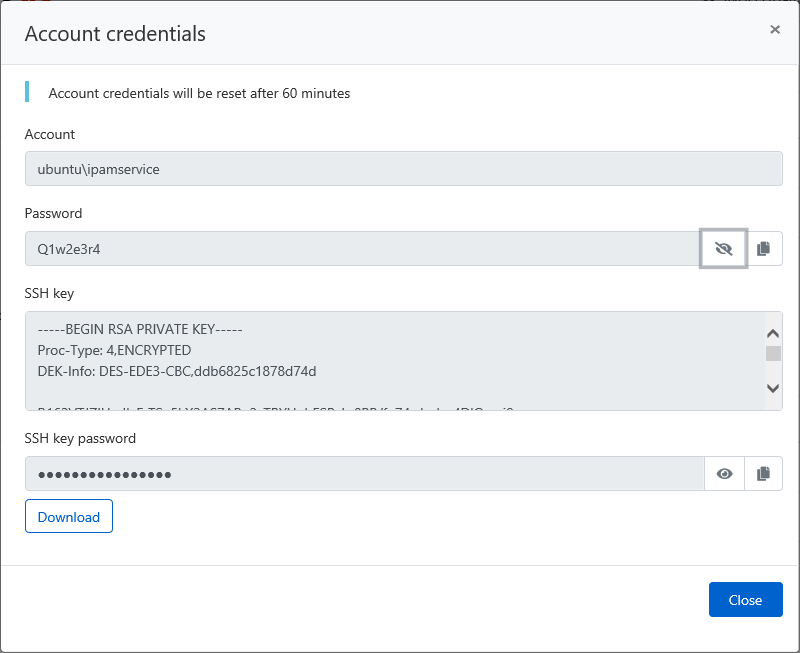Click the Account field showing ubuntu\ipamservice
The width and height of the screenshot is (800, 653).
pyautogui.click(x=403, y=169)
